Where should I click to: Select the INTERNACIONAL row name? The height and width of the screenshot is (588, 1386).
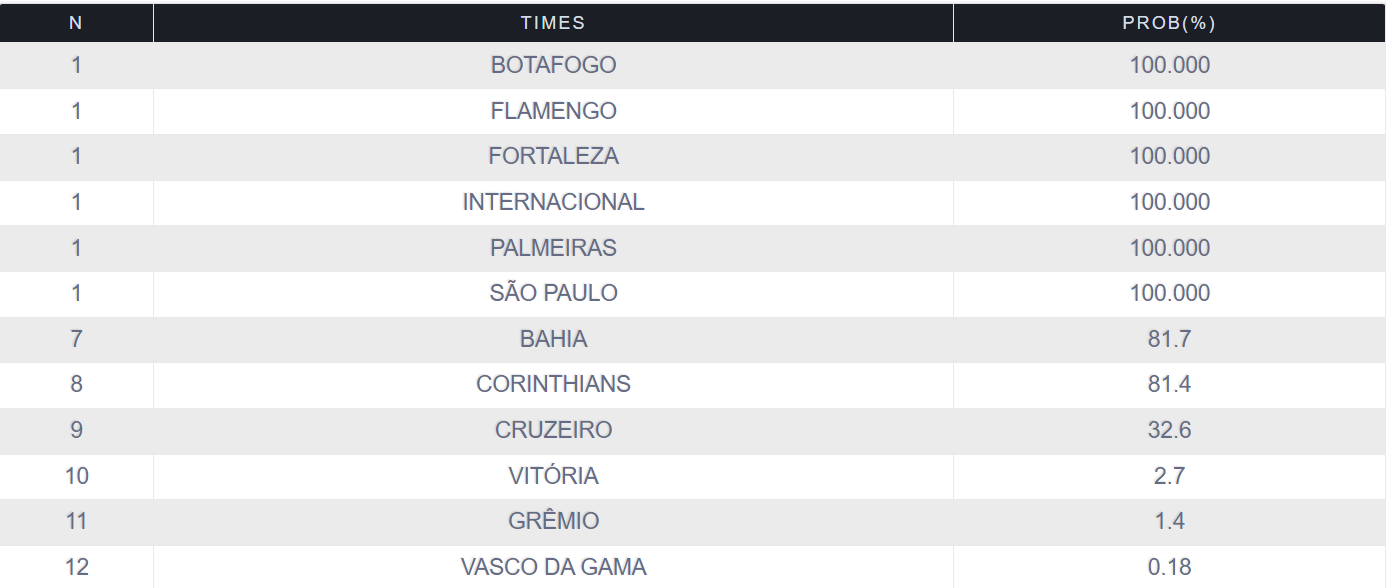553,202
